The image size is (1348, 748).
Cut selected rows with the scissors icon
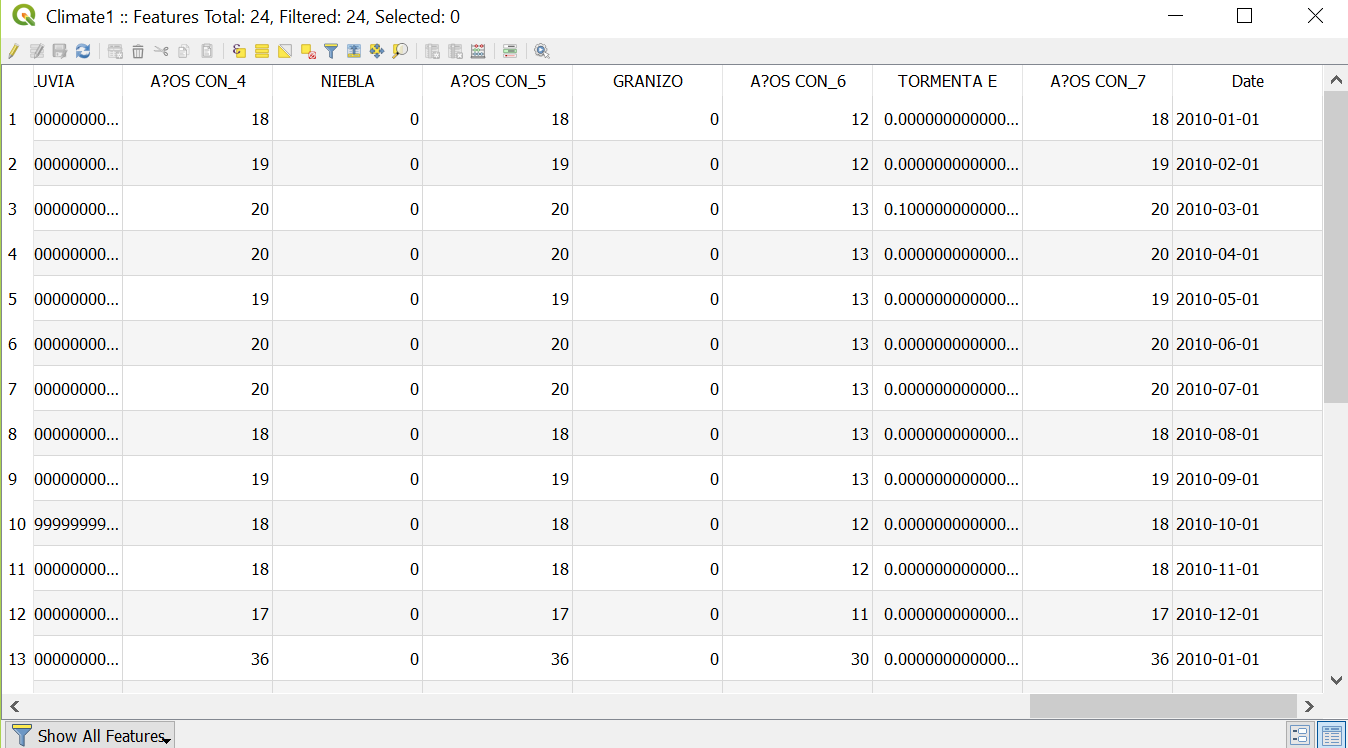coord(161,51)
